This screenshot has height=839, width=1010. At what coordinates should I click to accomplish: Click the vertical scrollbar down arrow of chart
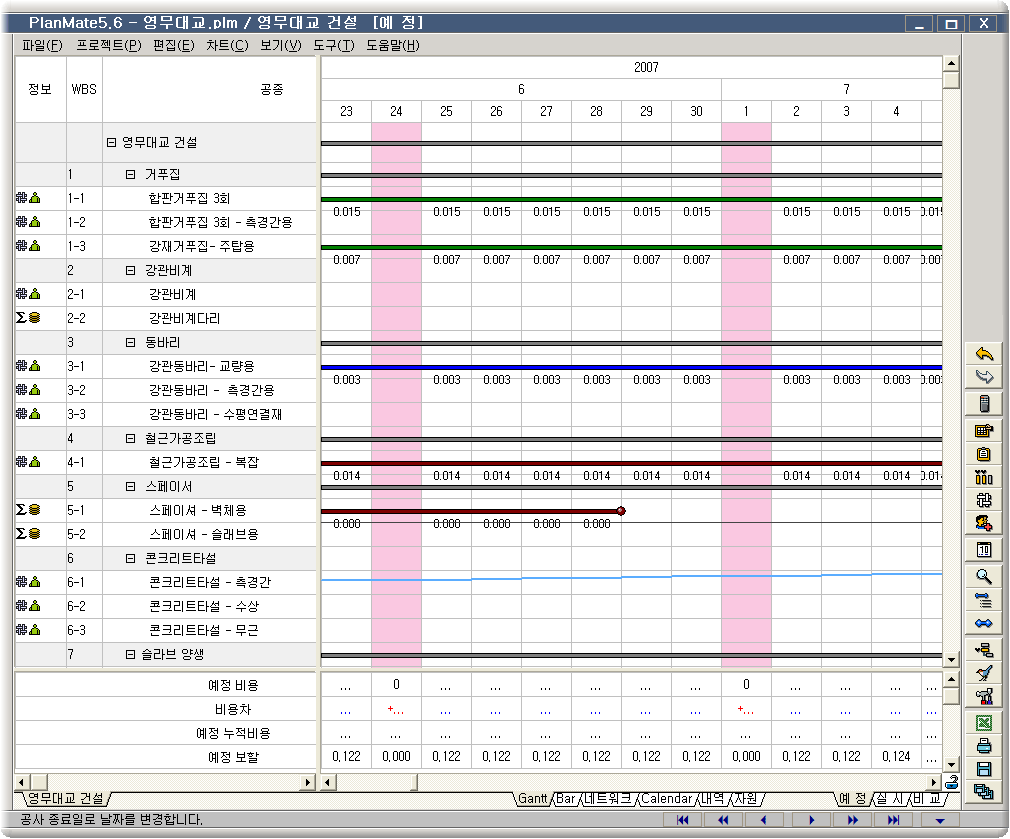click(951, 659)
